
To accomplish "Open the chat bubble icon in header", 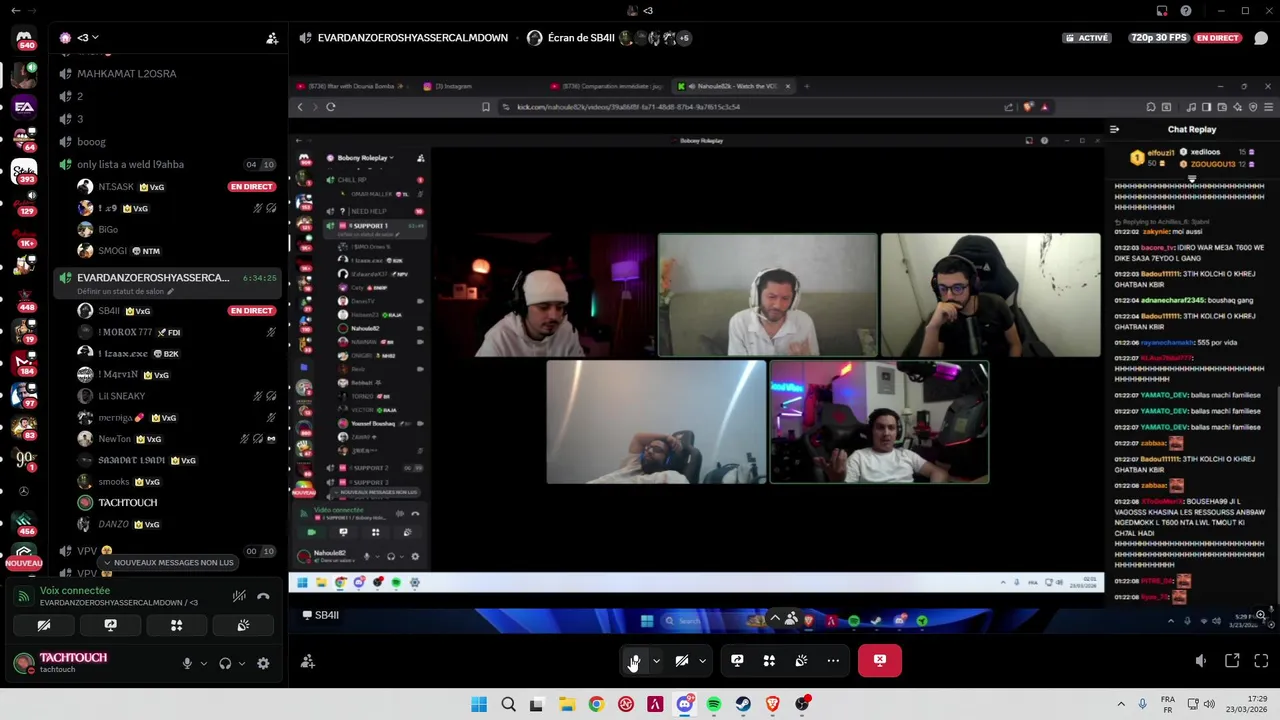I will [x=1261, y=38].
